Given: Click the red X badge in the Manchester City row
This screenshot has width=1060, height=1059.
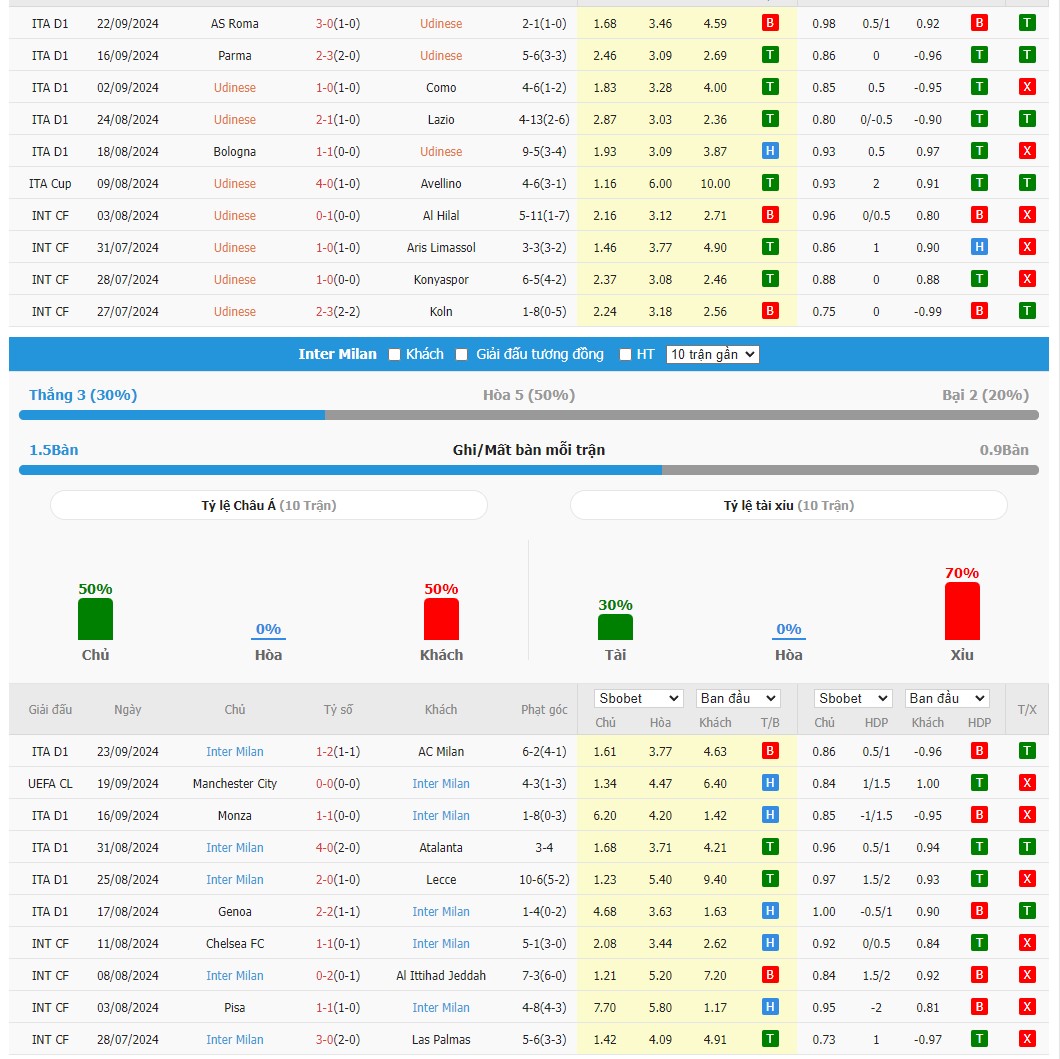Looking at the screenshot, I should click(x=1026, y=783).
